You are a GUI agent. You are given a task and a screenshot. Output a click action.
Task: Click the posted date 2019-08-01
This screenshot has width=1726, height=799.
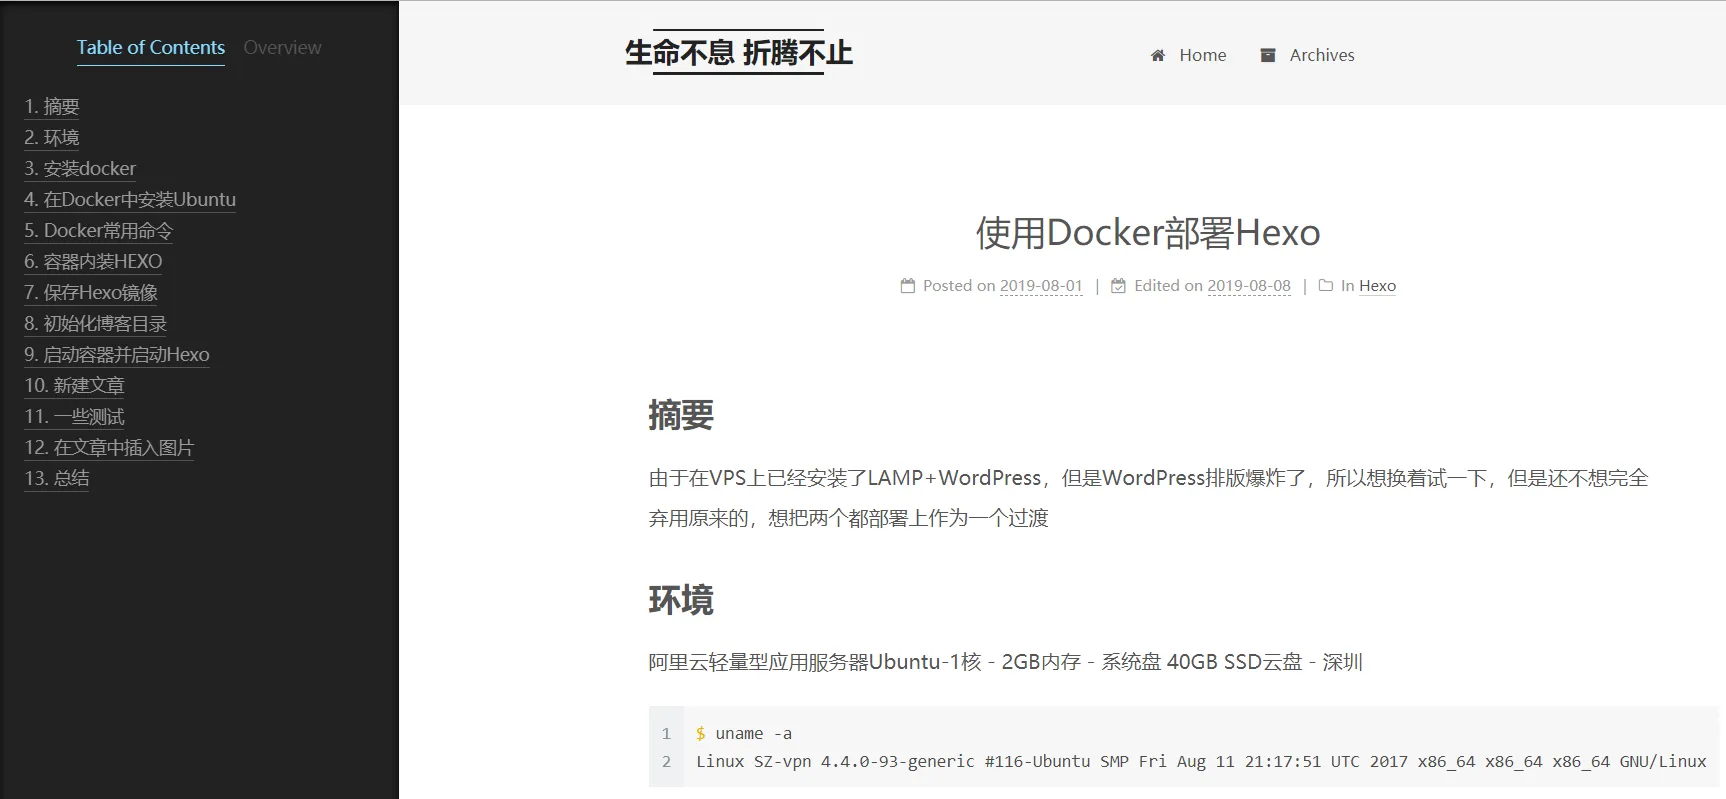pos(1041,286)
